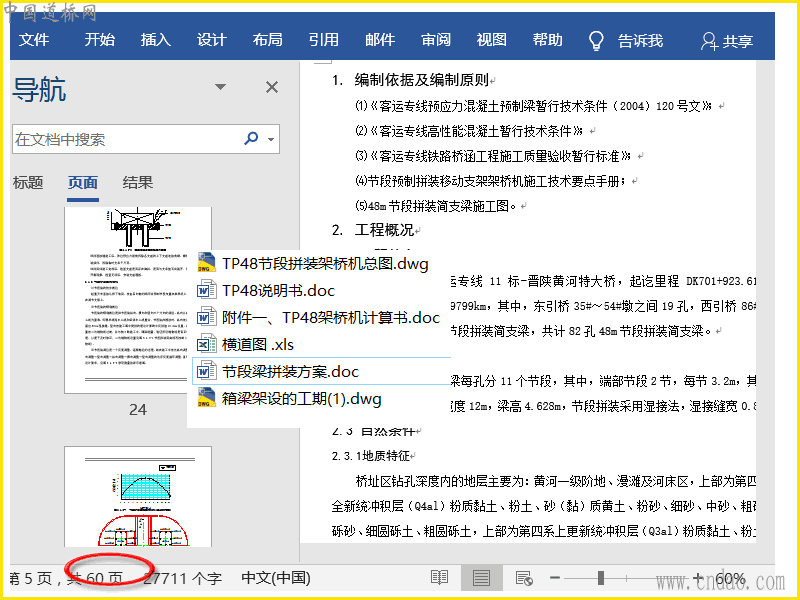Close the 导航 navigation pane

pos(272,87)
